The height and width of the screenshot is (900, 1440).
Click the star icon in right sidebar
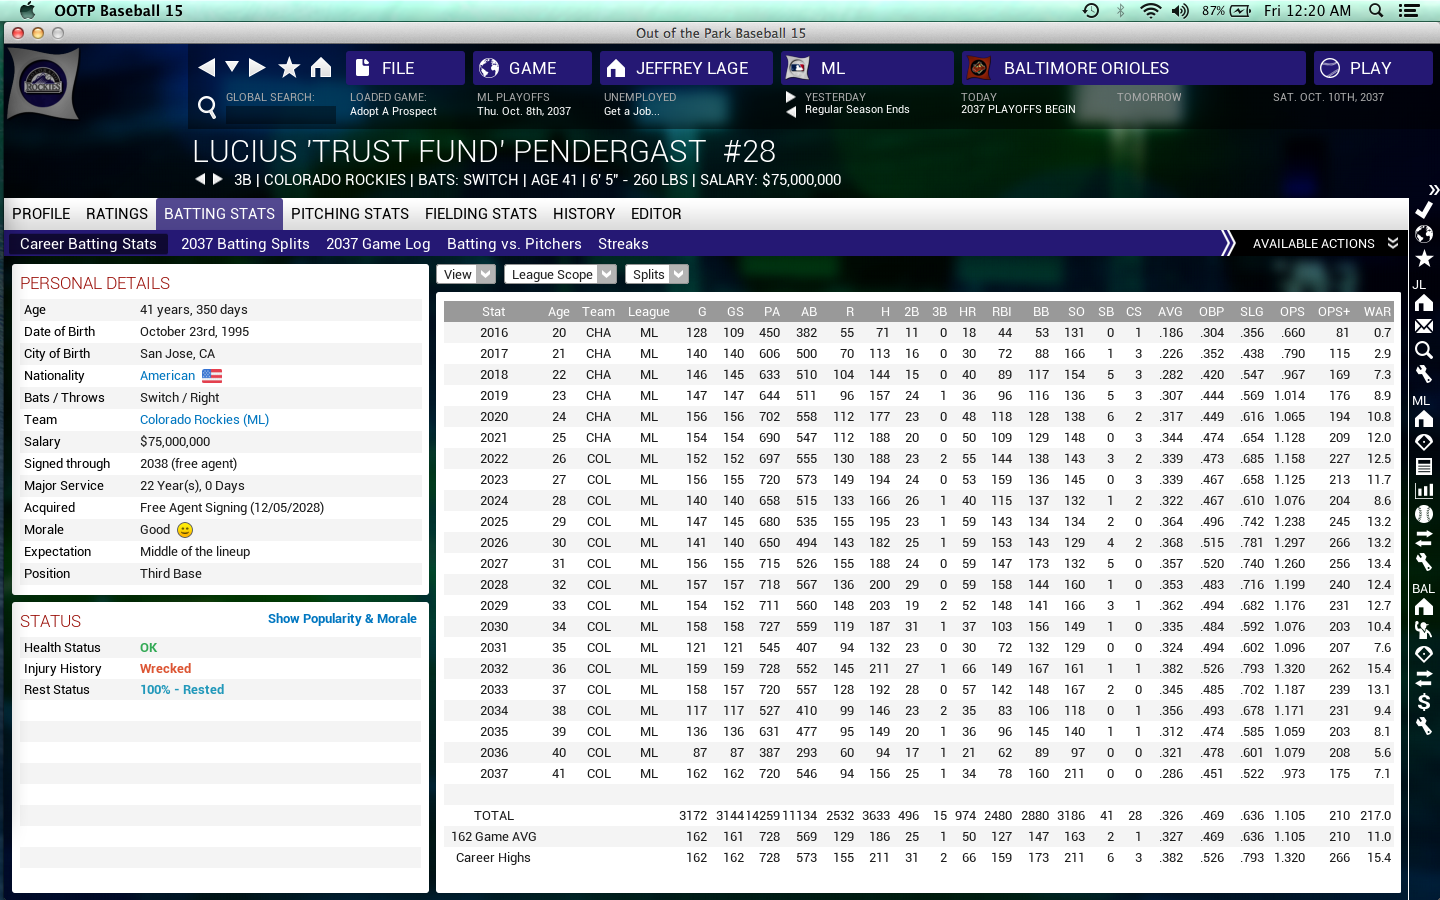1424,259
